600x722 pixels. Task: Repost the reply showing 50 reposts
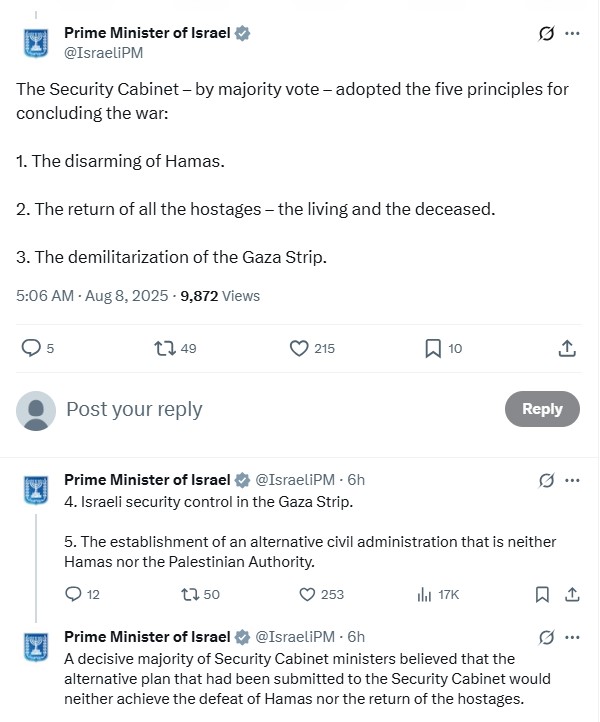200,594
